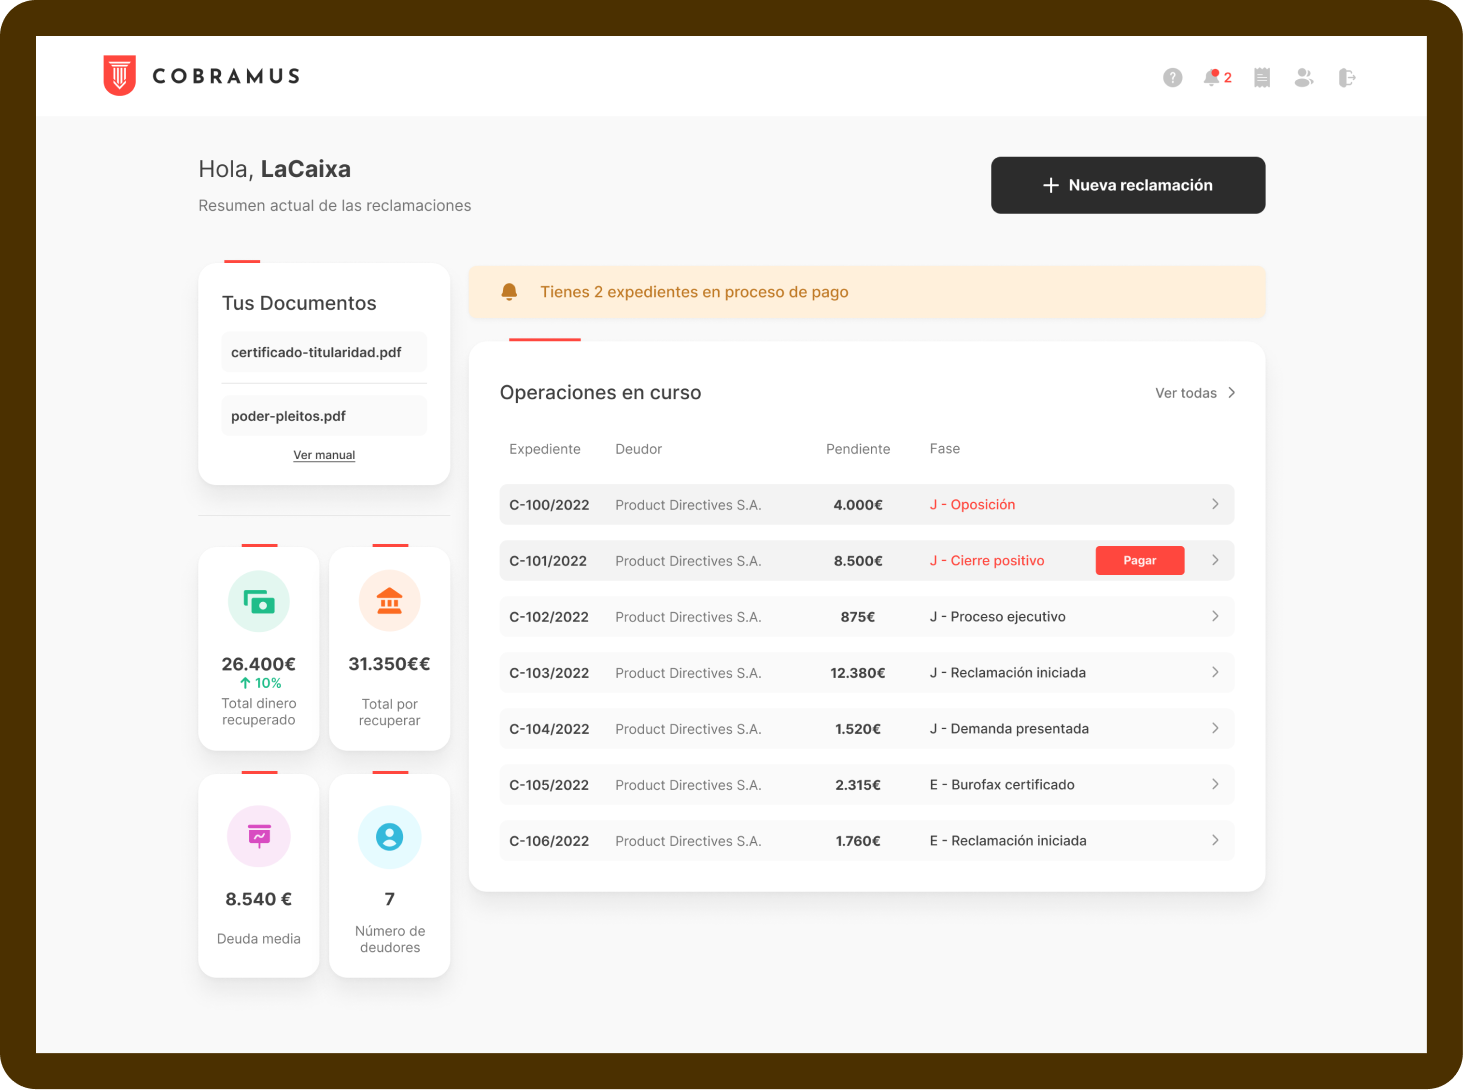This screenshot has width=1463, height=1090.
Task: Click pending amount 4.000€
Action: tap(858, 505)
